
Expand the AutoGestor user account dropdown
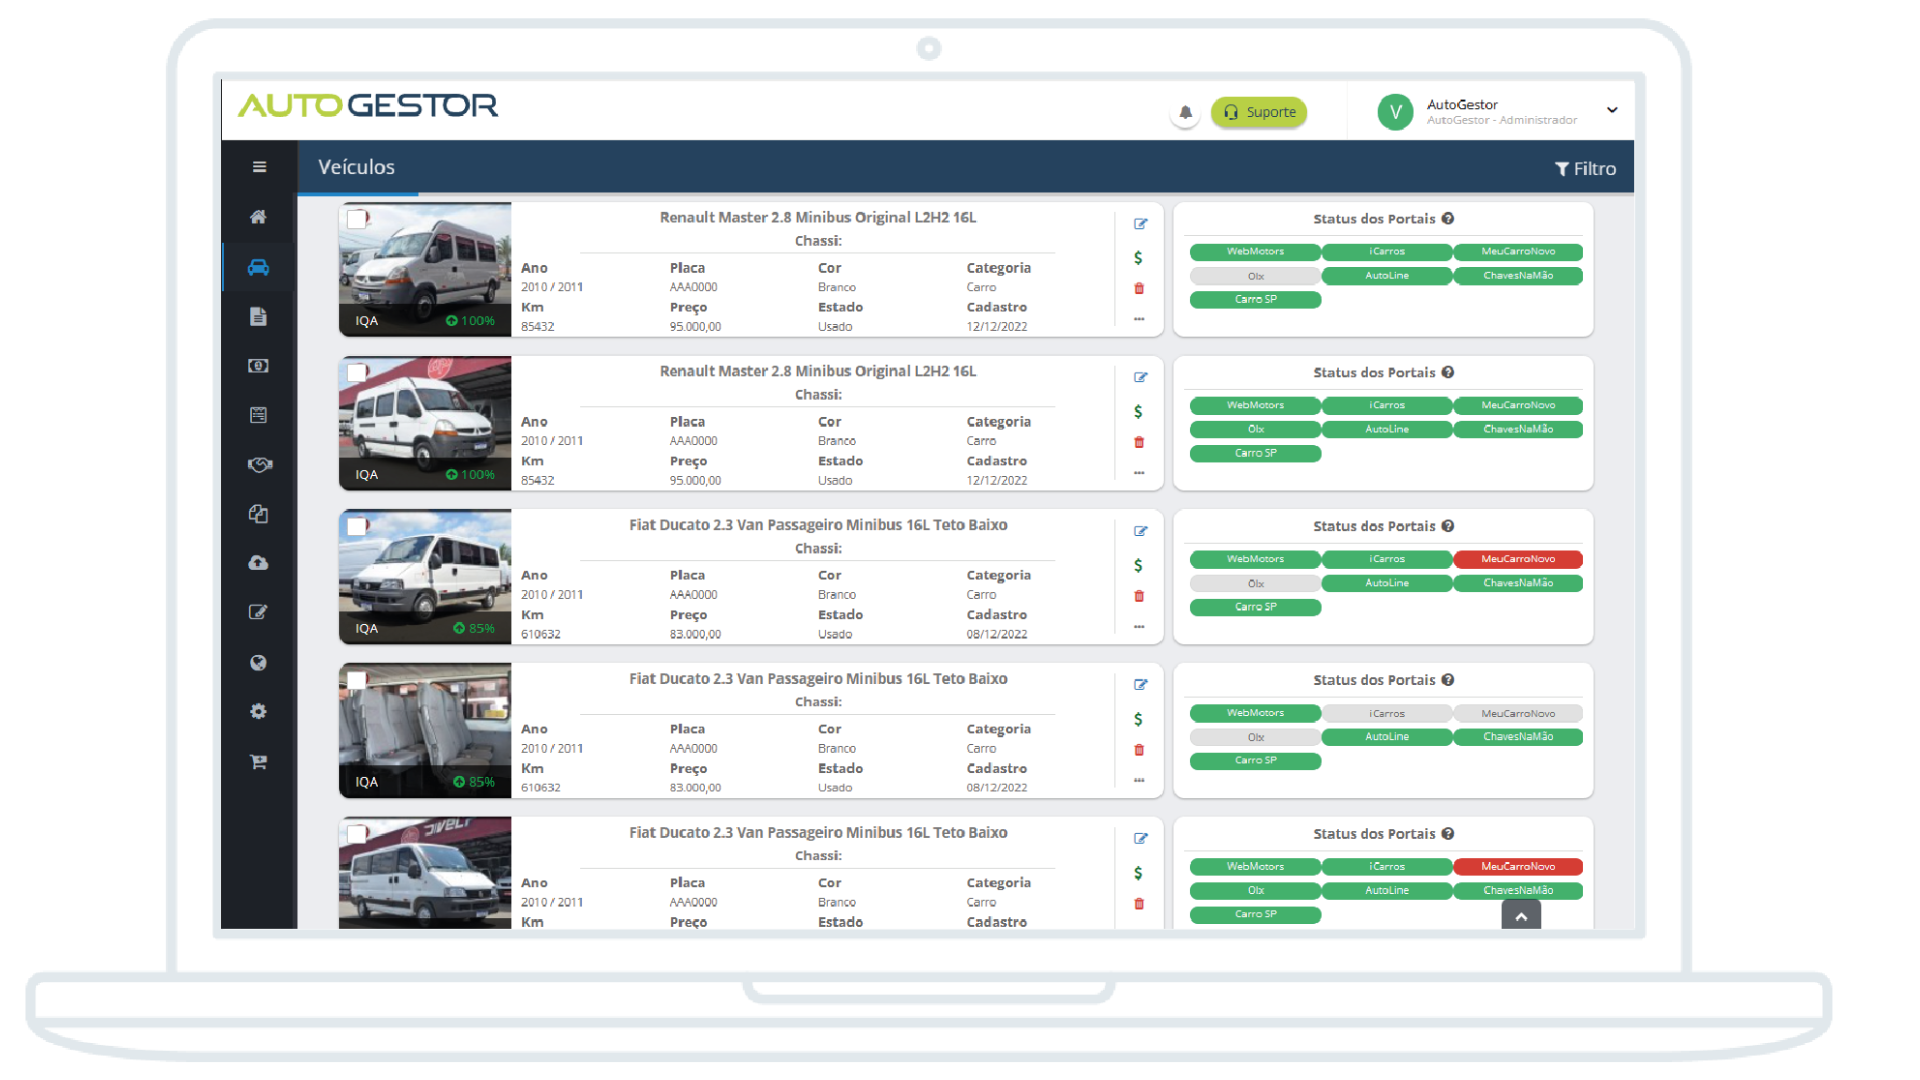click(1612, 110)
